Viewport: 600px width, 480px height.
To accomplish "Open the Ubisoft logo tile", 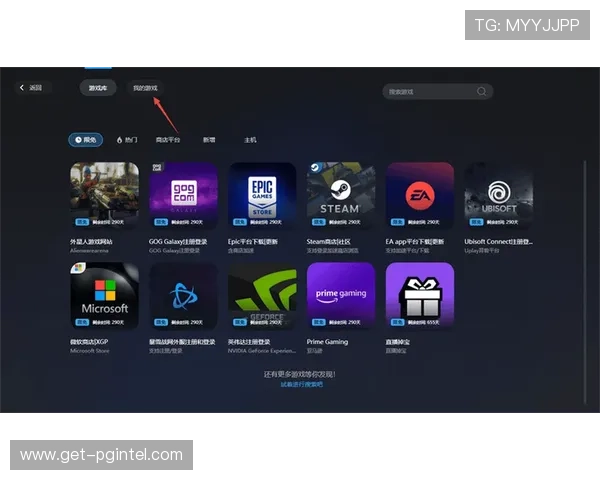I will click(499, 196).
